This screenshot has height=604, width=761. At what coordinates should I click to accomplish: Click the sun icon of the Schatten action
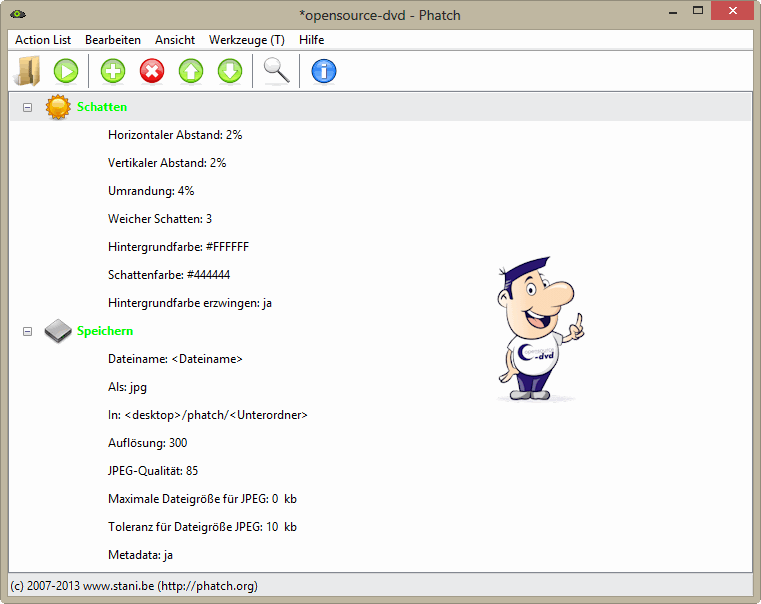pos(58,107)
